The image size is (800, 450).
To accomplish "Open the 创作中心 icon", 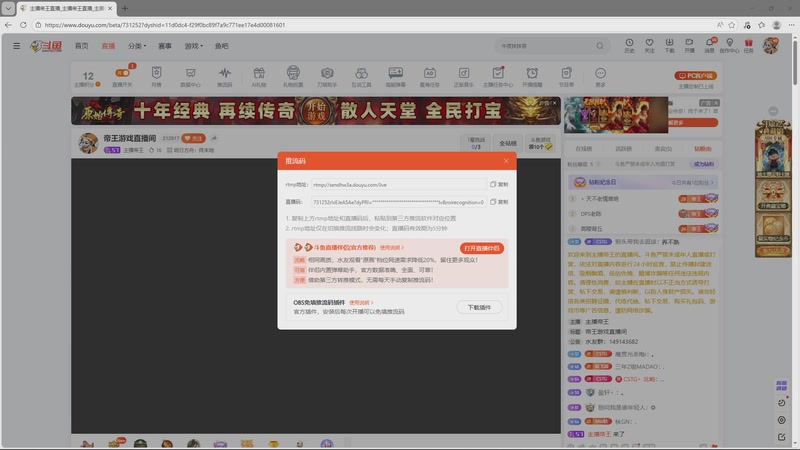I will [x=730, y=45].
